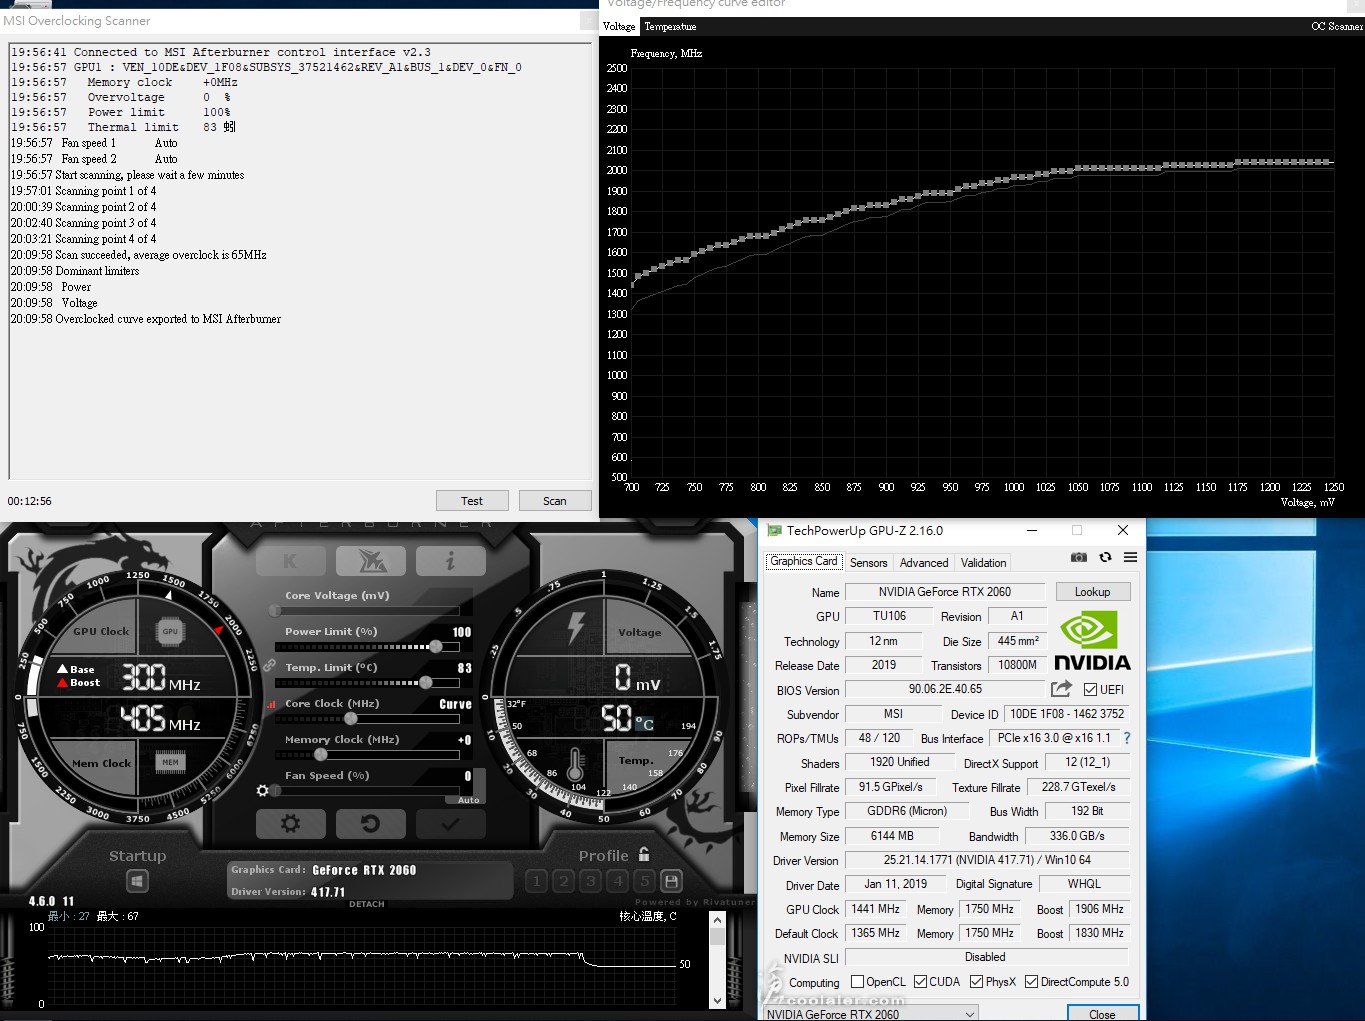Click monitor graph scrollbar down arrow
Viewport: 1365px width, 1021px height.
click(717, 1000)
